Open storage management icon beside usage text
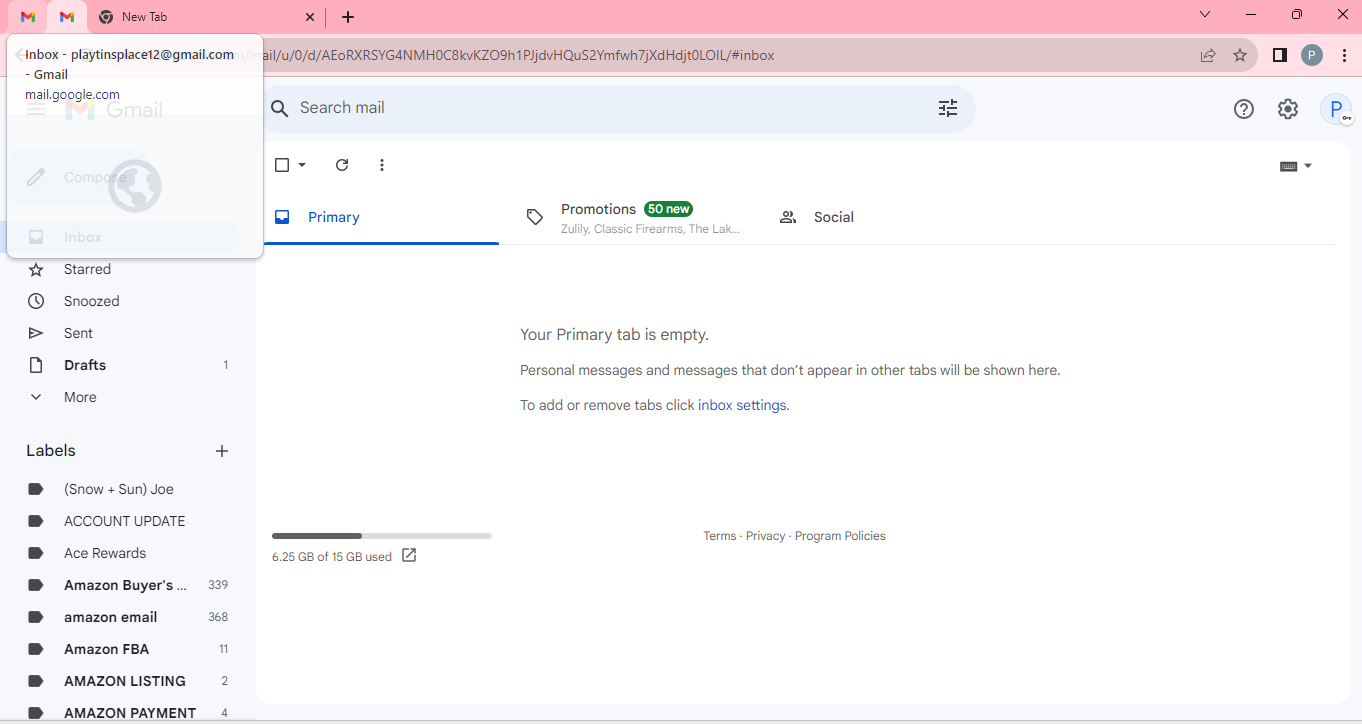 pyautogui.click(x=409, y=555)
